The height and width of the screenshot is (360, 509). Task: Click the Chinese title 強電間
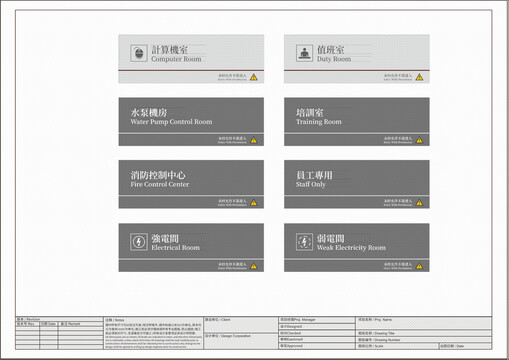[165, 238]
